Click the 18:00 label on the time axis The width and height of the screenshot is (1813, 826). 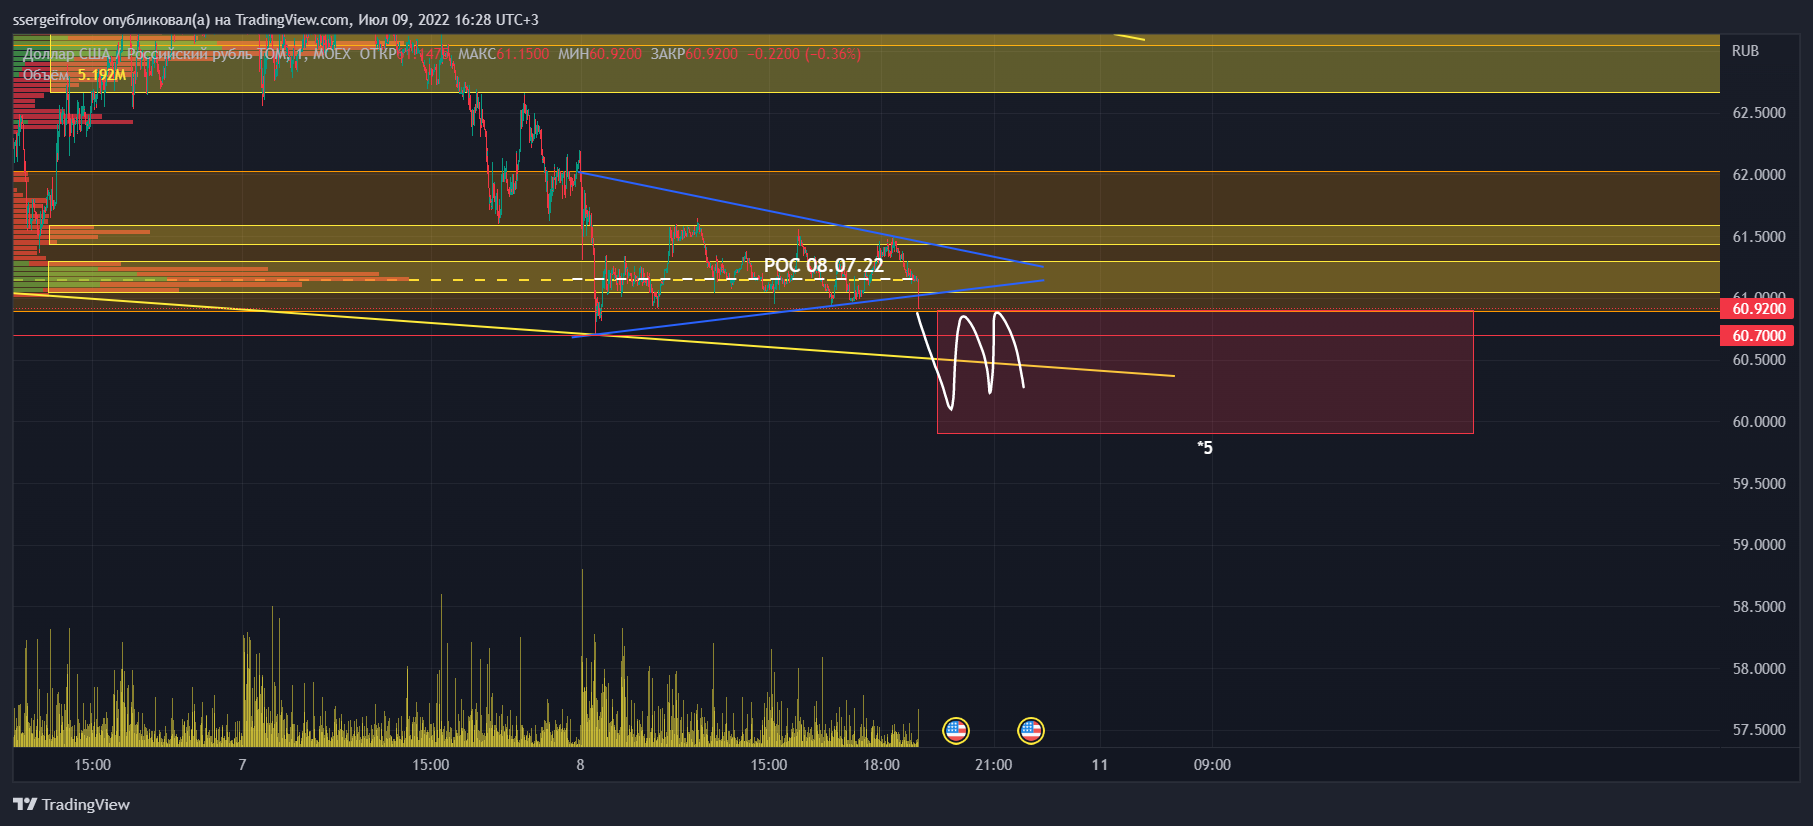881,765
